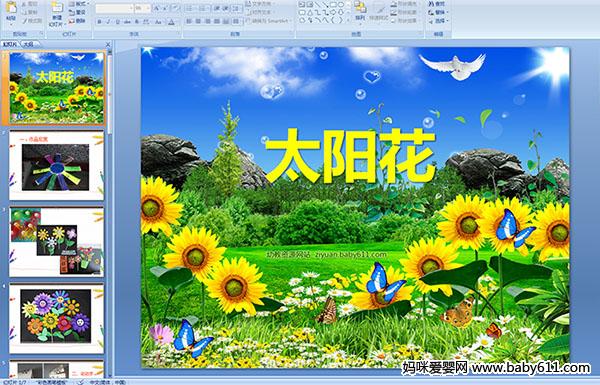This screenshot has height=385, width=600.
Task: Toggle Underline formatting
Action: tap(117, 22)
